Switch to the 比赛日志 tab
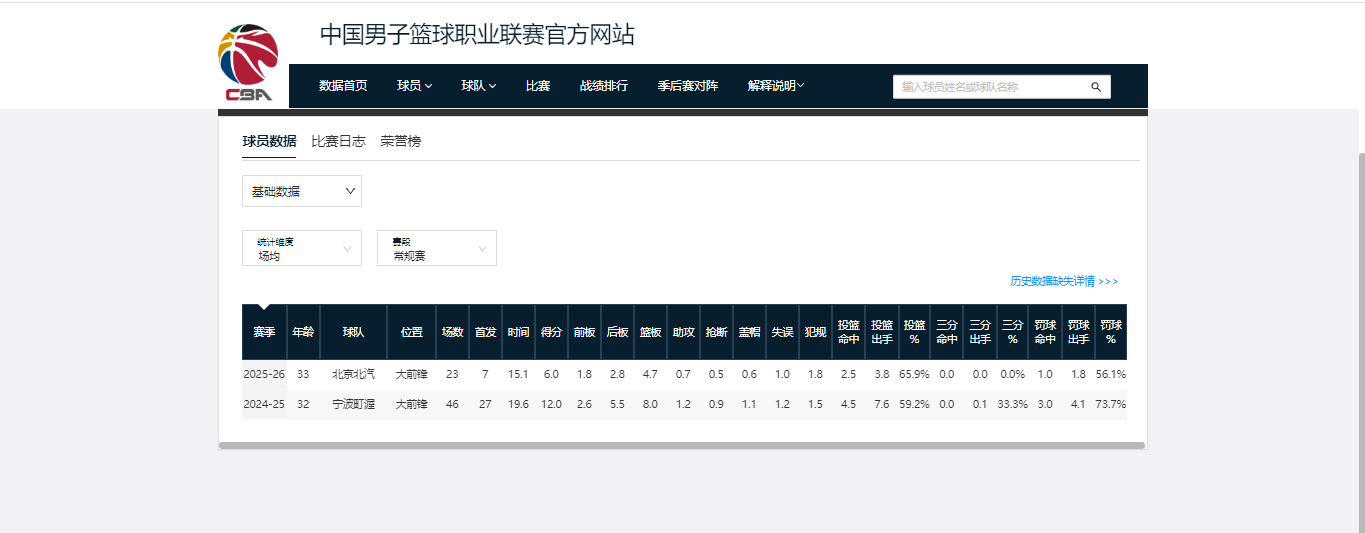The image size is (1365, 533). (x=338, y=142)
